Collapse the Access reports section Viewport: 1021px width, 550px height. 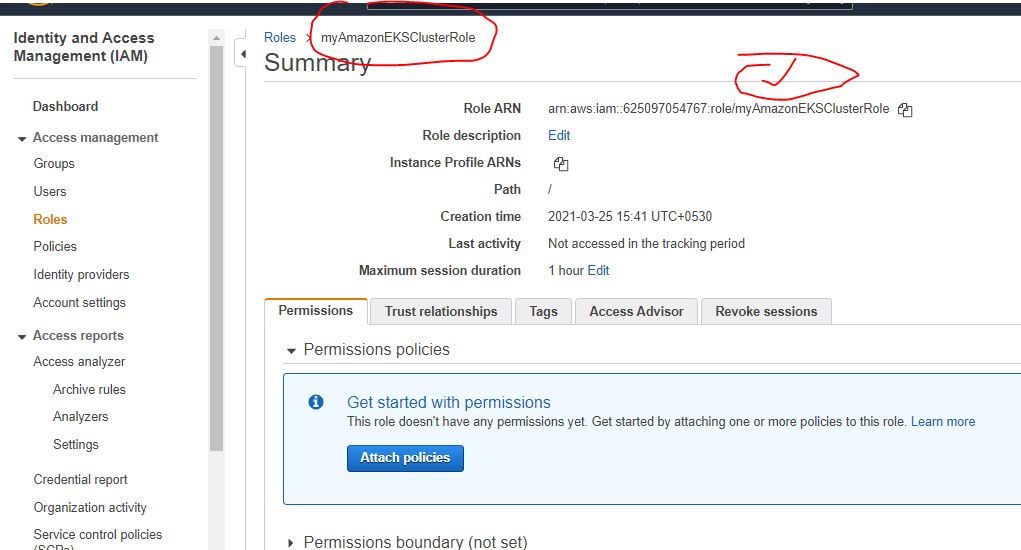(22, 336)
